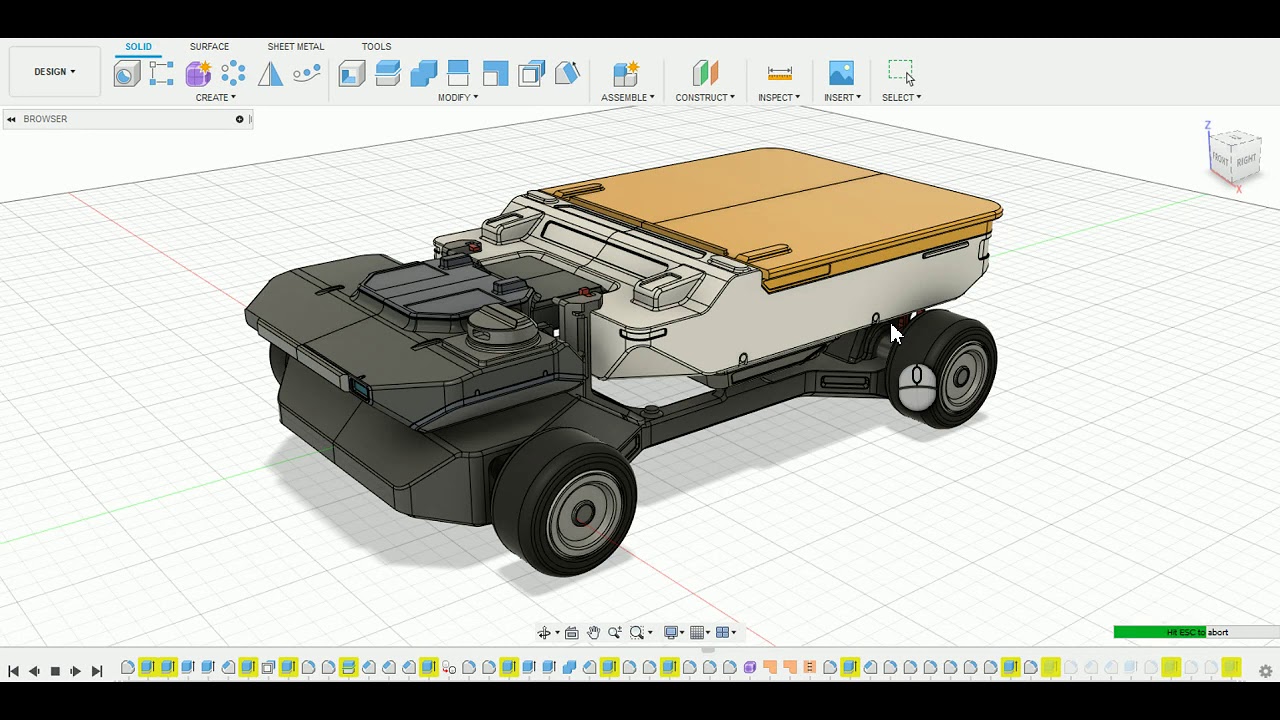Open timeline settings gear
This screenshot has height=720, width=1280.
(x=1265, y=671)
